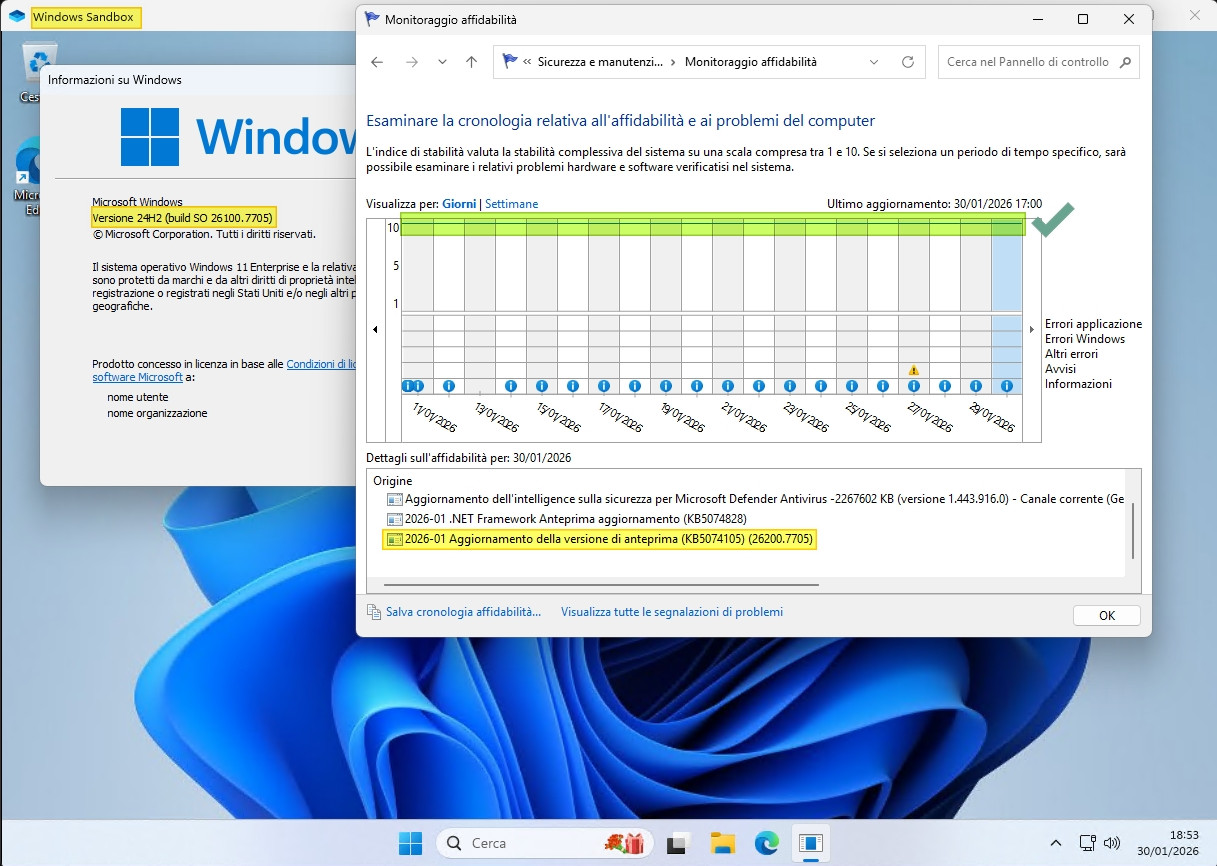Image resolution: width=1217 pixels, height=866 pixels.
Task: Select info icon for 12/01/2026
Action: pyautogui.click(x=449, y=386)
